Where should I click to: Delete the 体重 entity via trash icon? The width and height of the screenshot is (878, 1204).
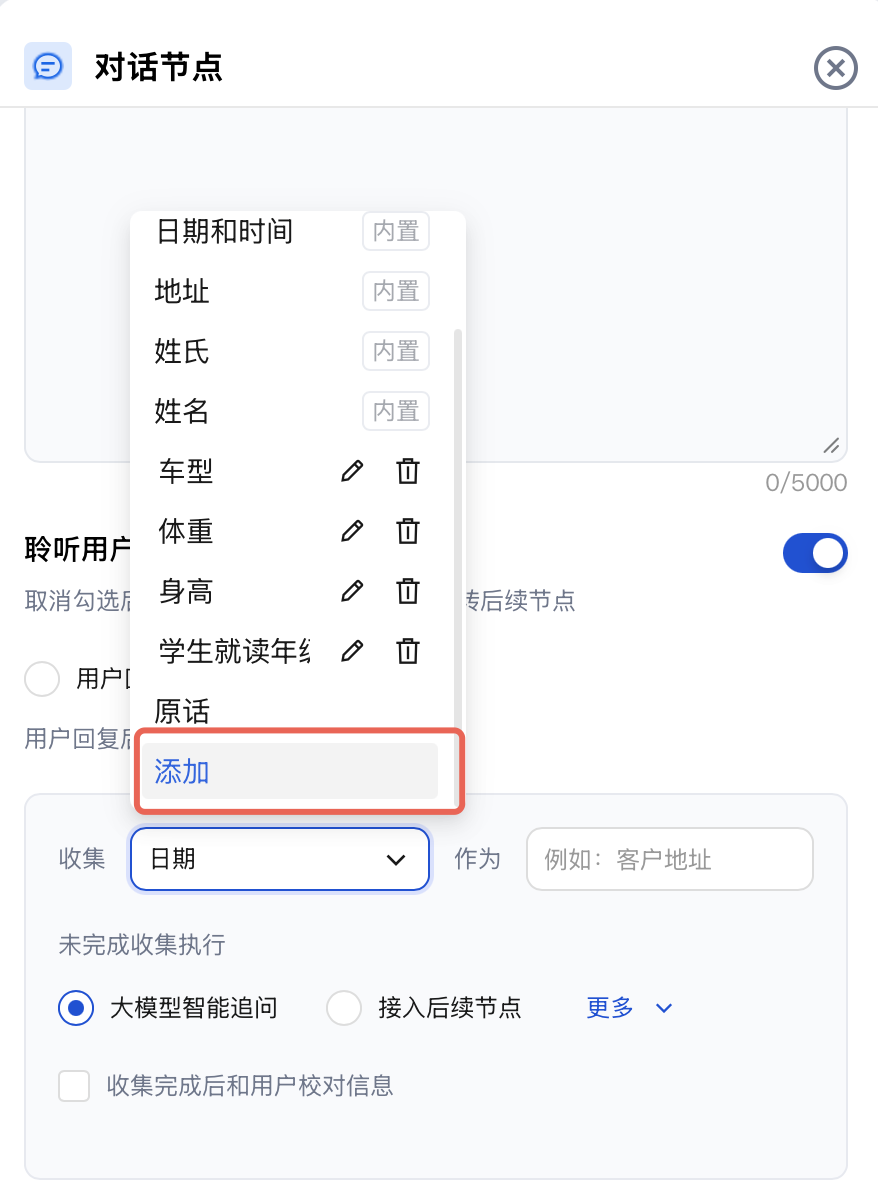(x=408, y=531)
